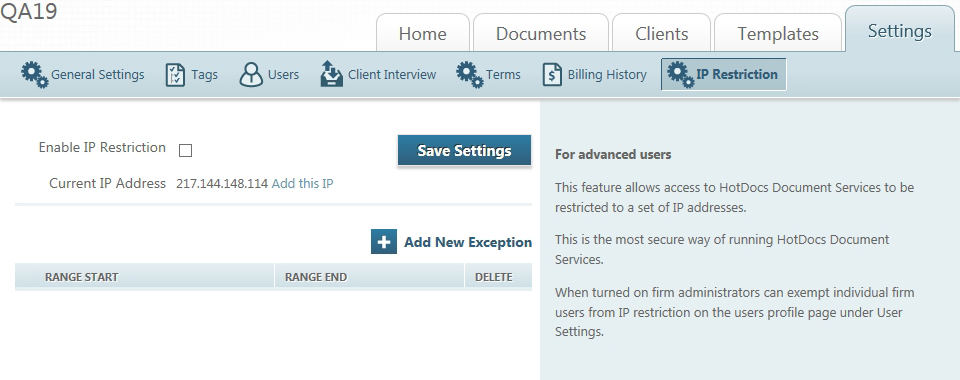Screen dimensions: 960x380
Task: Click the Client Interview download icon
Action: (331, 74)
